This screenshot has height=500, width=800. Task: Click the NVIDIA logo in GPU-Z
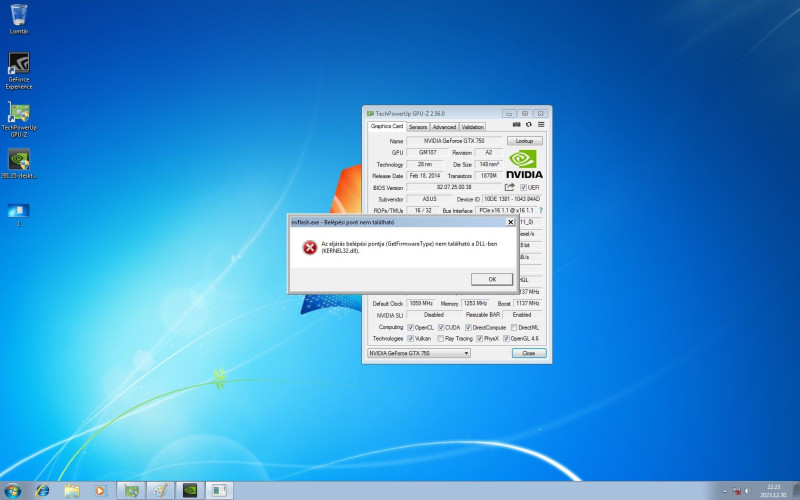tap(524, 164)
